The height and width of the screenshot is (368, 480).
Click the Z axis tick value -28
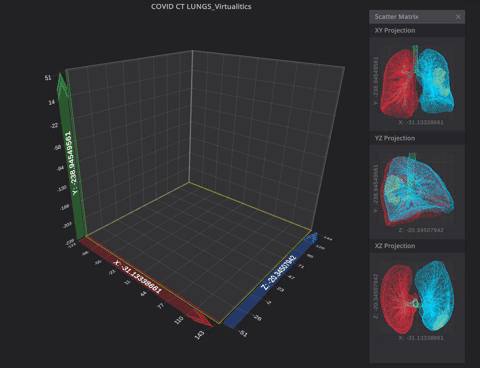pyautogui.click(x=257, y=317)
